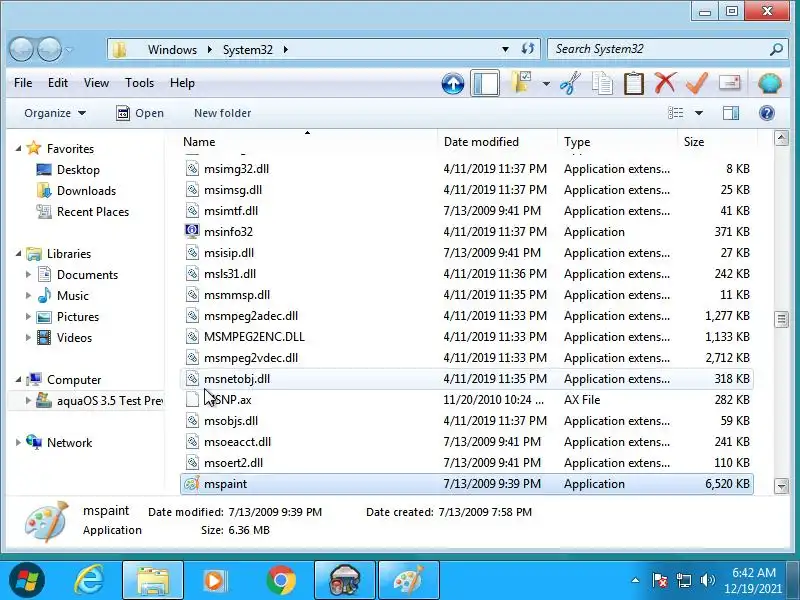Screen dimensions: 800x600
Task: Open the dropdown arrow beside folder options icon
Action: point(546,84)
